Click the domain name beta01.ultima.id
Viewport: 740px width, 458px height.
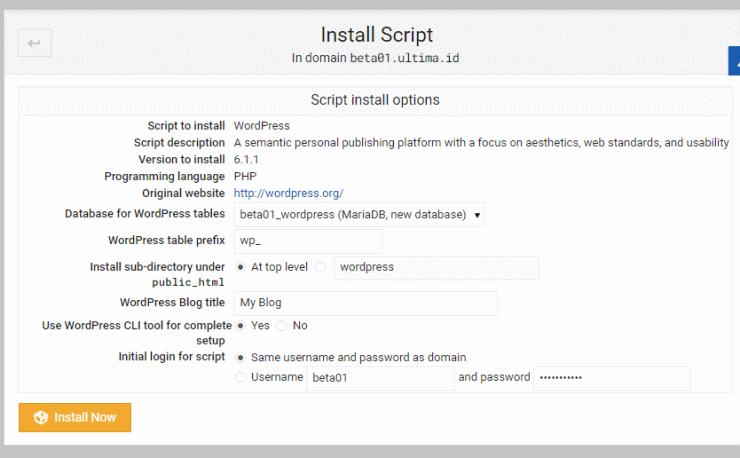pyautogui.click(x=404, y=58)
